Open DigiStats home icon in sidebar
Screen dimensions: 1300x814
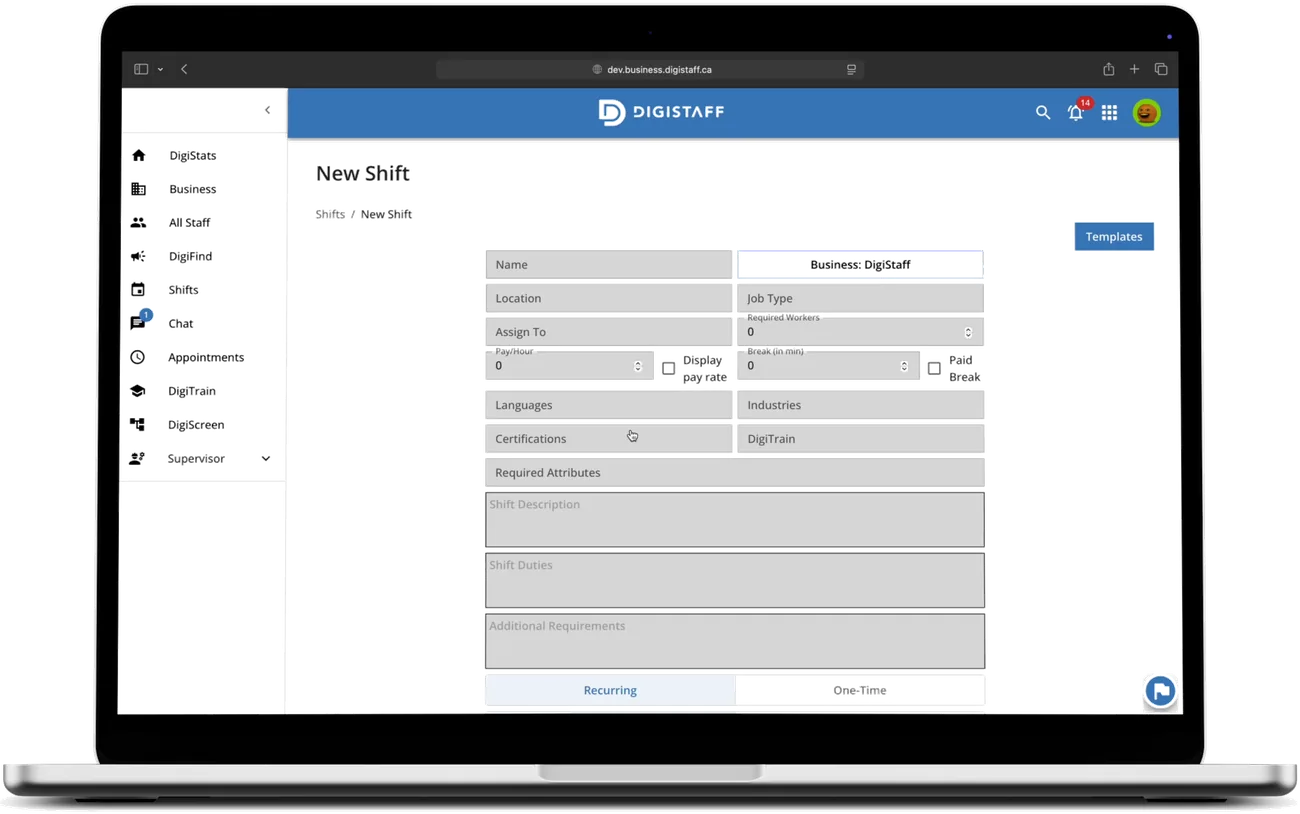(x=139, y=155)
